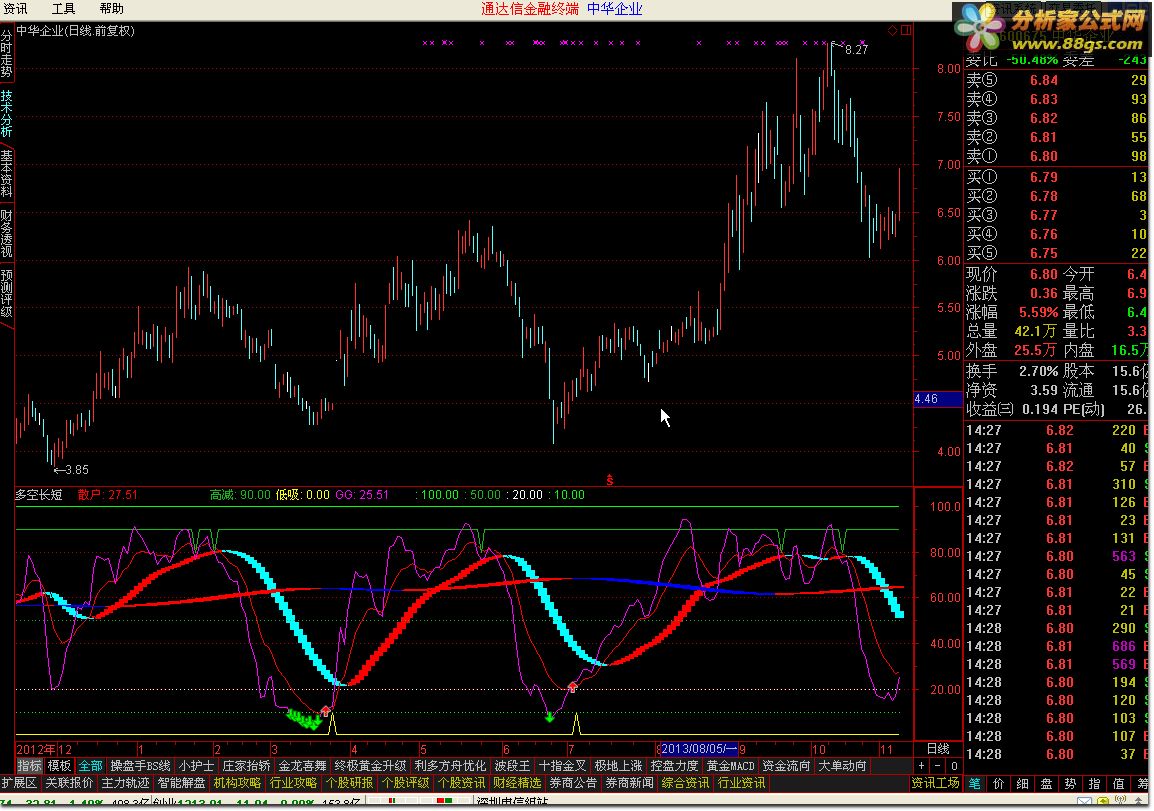Screen dimensions: 1154x811
Task: Click the blue 中华企业 title link
Action: coord(615,9)
